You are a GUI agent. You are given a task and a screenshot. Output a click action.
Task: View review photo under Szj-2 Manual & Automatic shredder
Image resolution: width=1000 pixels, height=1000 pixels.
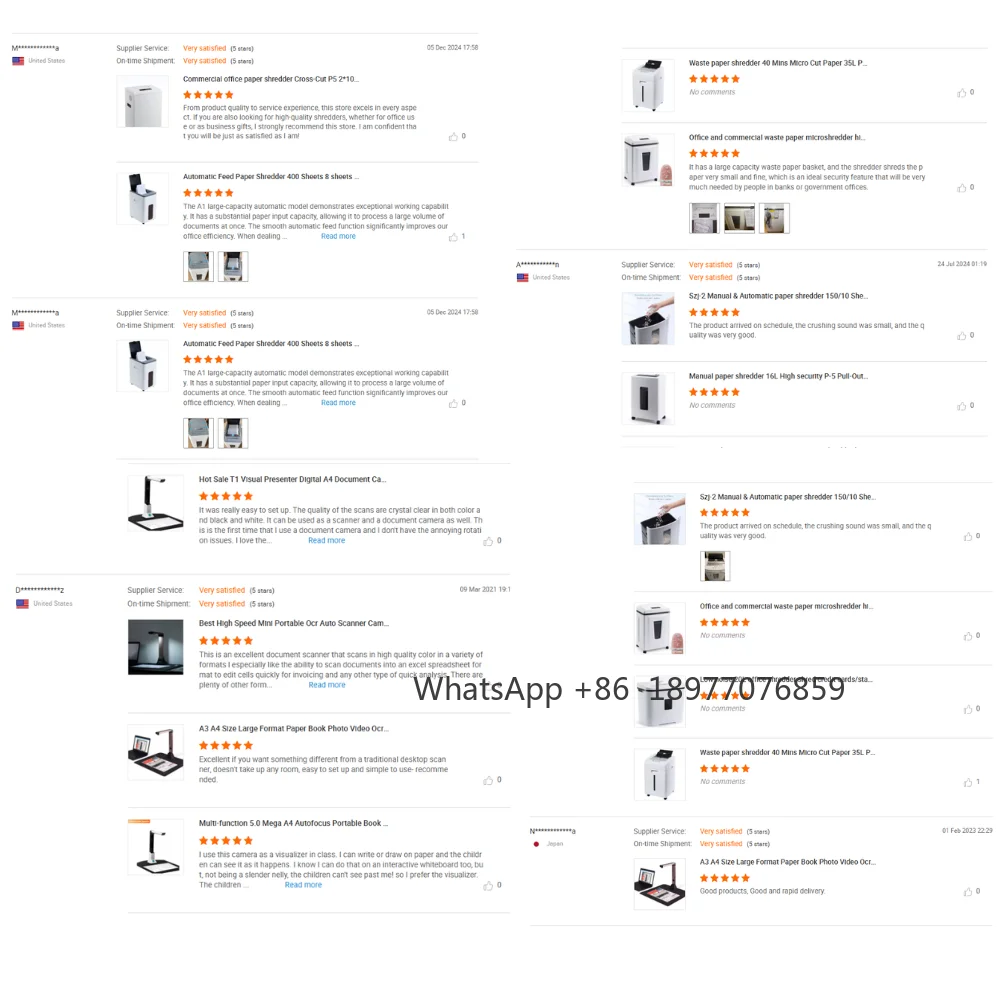(x=715, y=566)
